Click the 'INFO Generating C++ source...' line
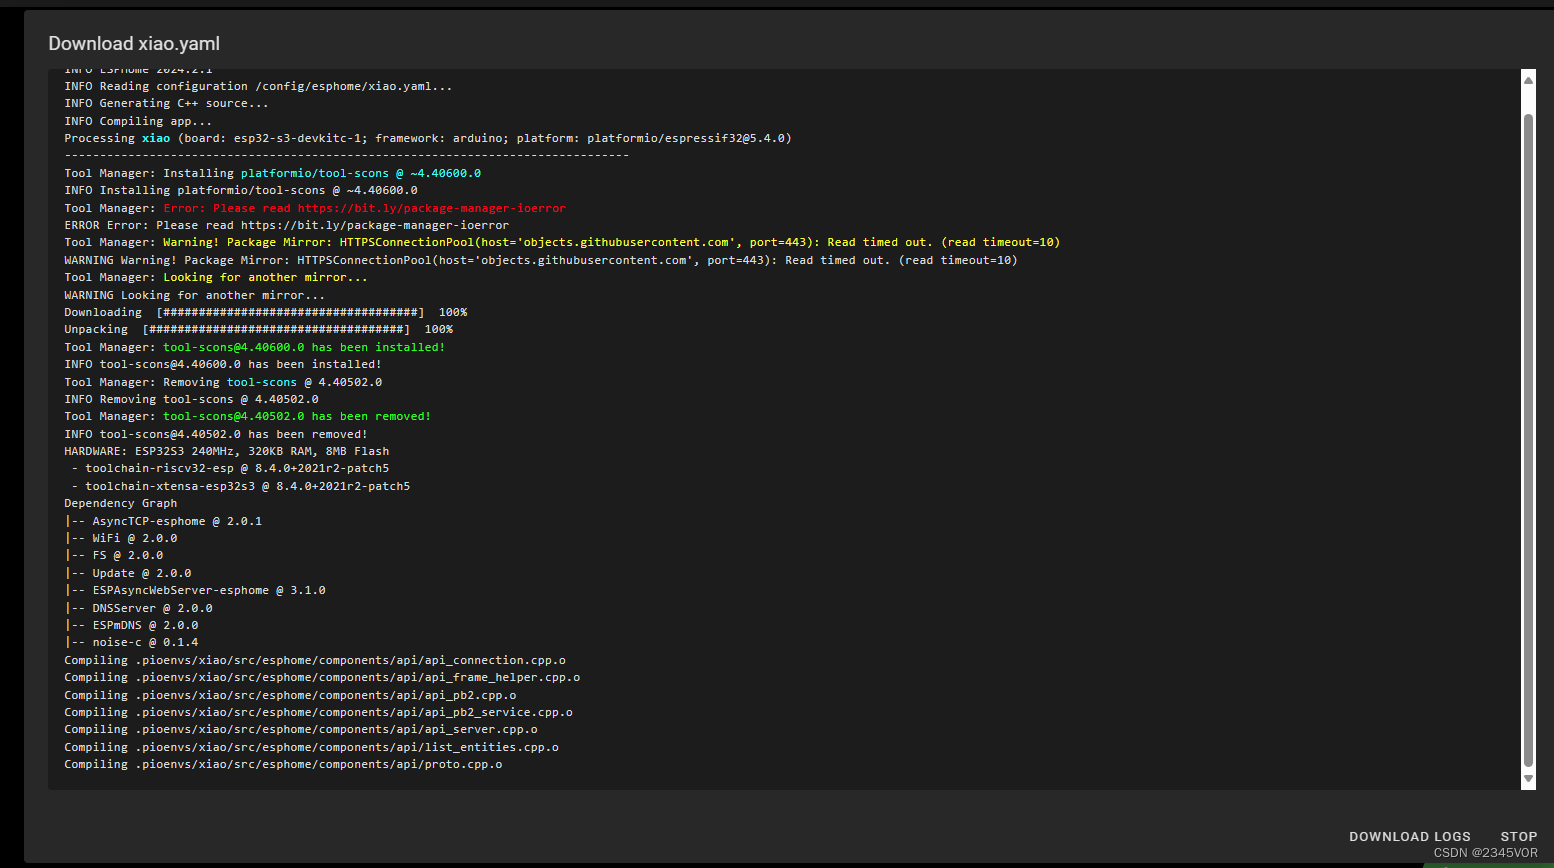Viewport: 1554px width, 868px height. click(x=166, y=104)
